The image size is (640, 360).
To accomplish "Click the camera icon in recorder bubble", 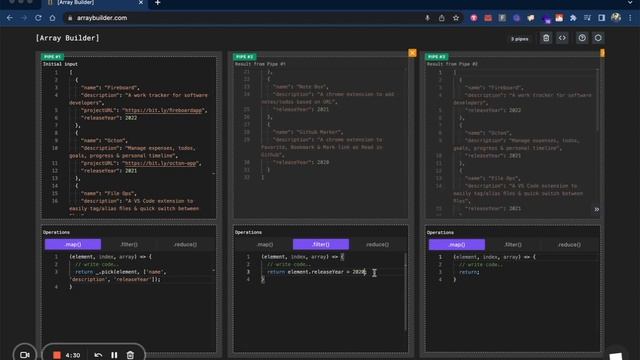I will click(24, 355).
